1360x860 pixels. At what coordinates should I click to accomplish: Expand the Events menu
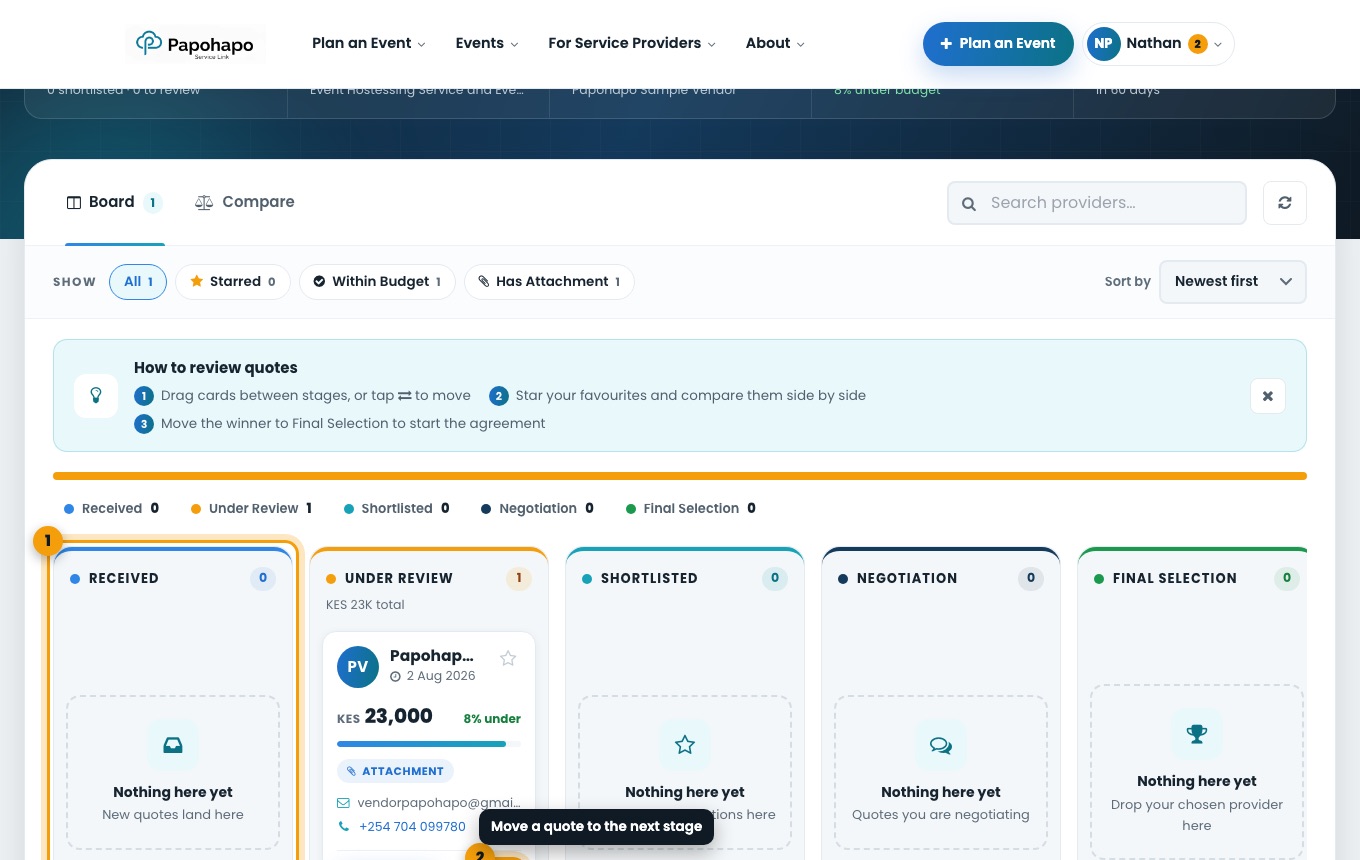click(x=486, y=43)
